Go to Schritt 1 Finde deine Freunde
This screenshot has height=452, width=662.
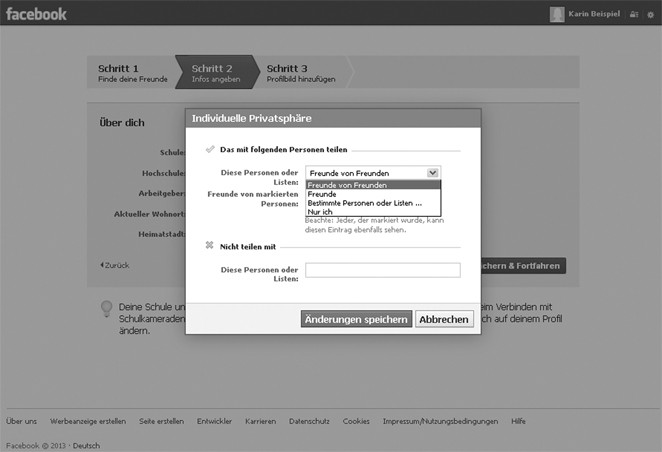pyautogui.click(x=131, y=73)
